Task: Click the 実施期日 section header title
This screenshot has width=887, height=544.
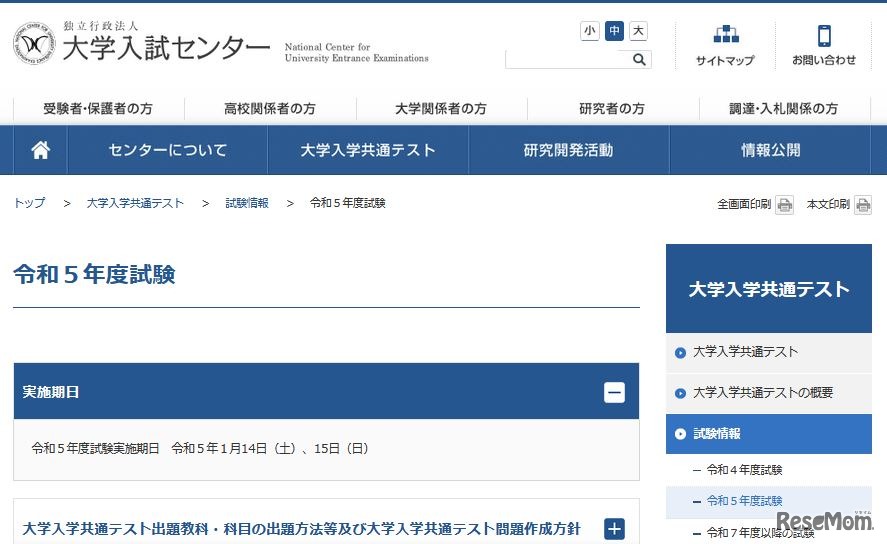Action: pyautogui.click(x=50, y=392)
